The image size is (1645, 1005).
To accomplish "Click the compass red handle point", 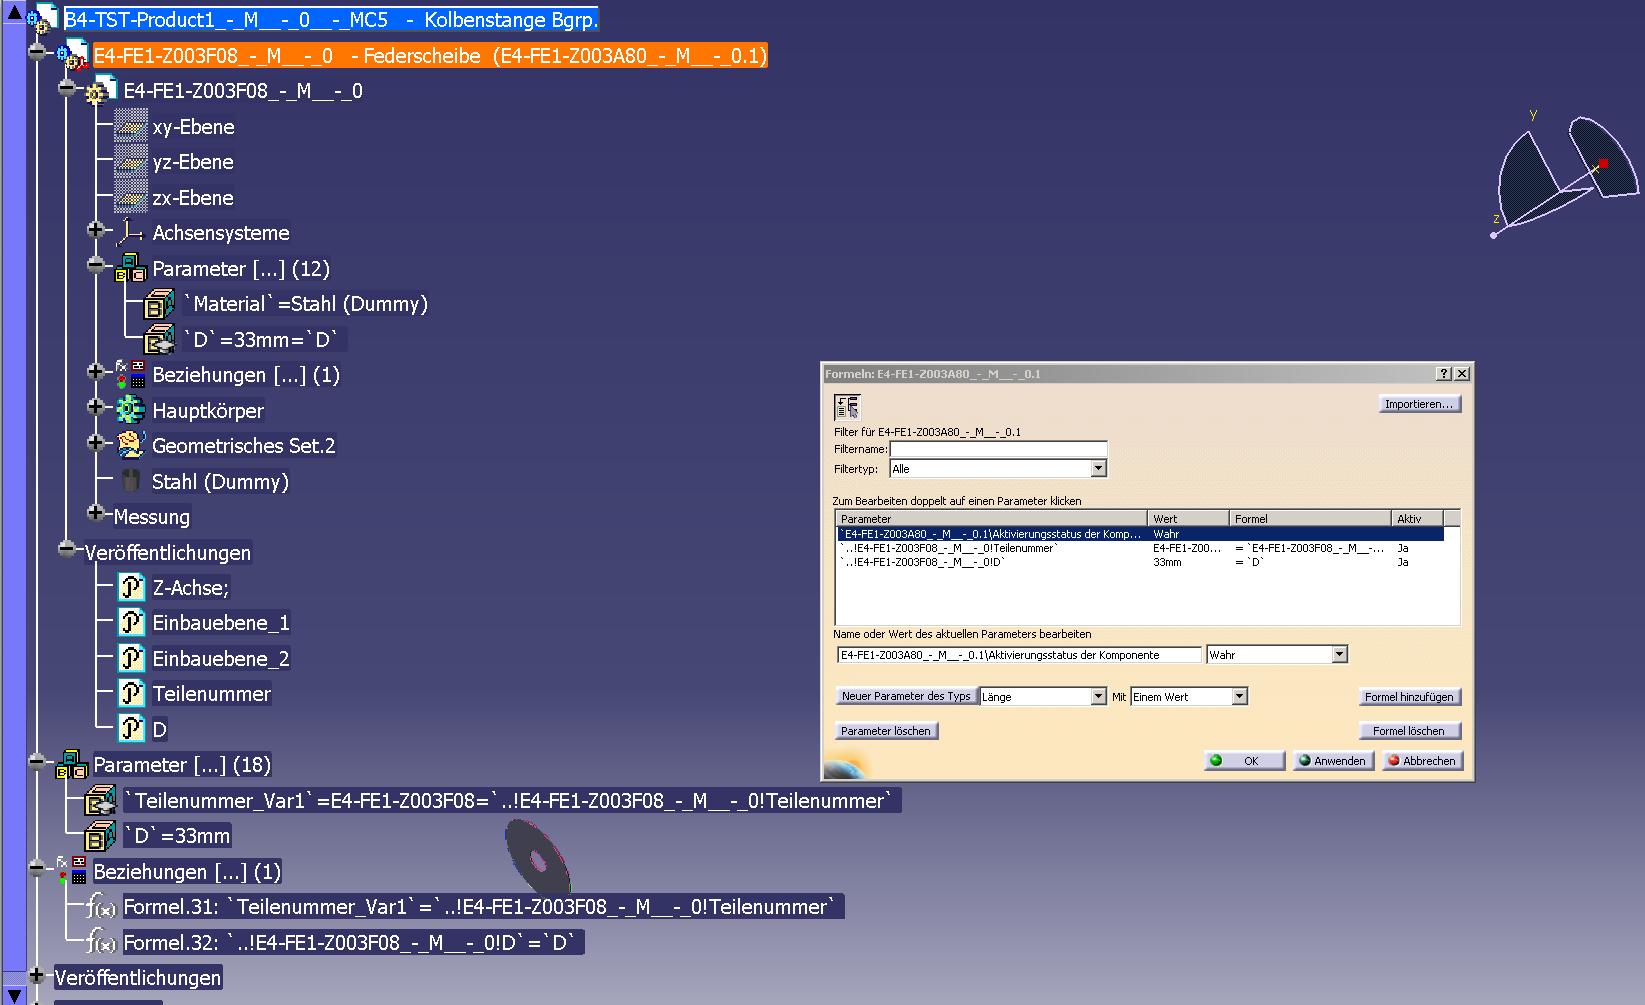I will (1603, 163).
